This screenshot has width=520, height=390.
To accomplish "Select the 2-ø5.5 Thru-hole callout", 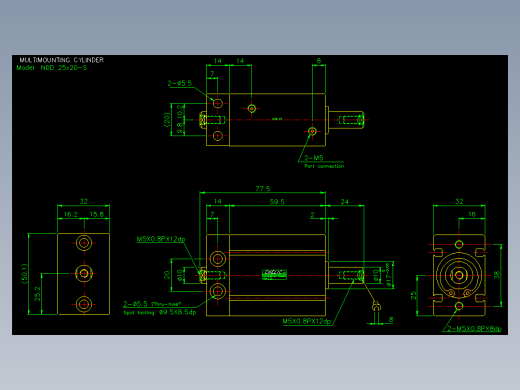I will (152, 304).
